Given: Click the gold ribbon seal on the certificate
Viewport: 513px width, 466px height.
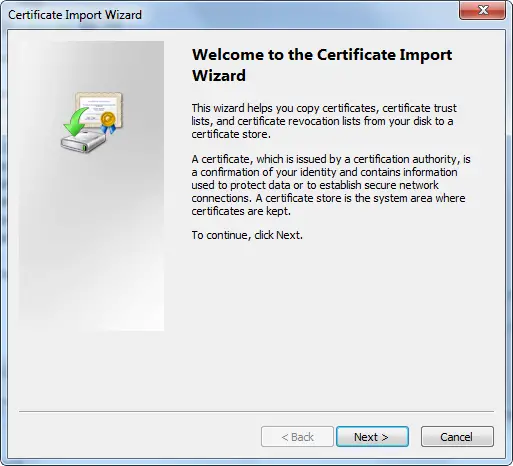Looking at the screenshot, I should point(108,122).
